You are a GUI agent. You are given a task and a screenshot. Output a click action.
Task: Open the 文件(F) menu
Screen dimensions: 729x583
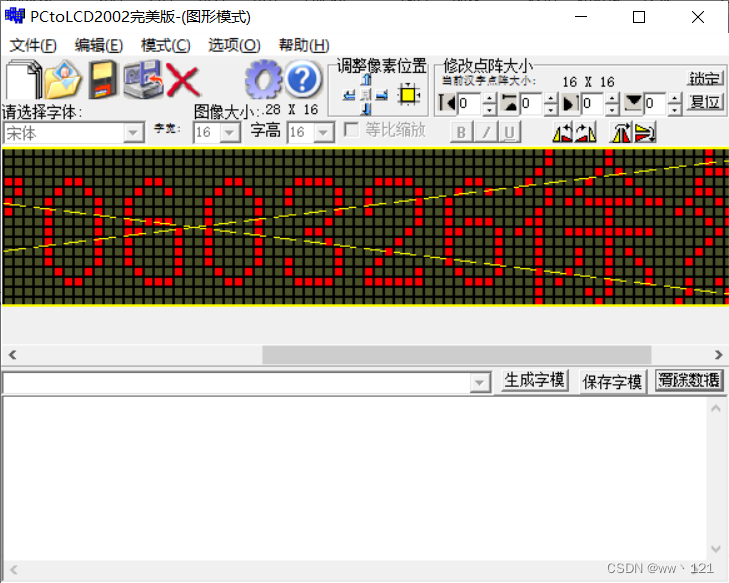(33, 46)
